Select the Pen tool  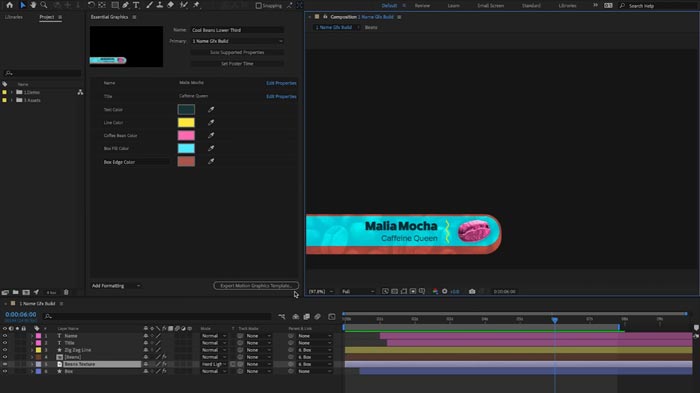click(125, 5)
